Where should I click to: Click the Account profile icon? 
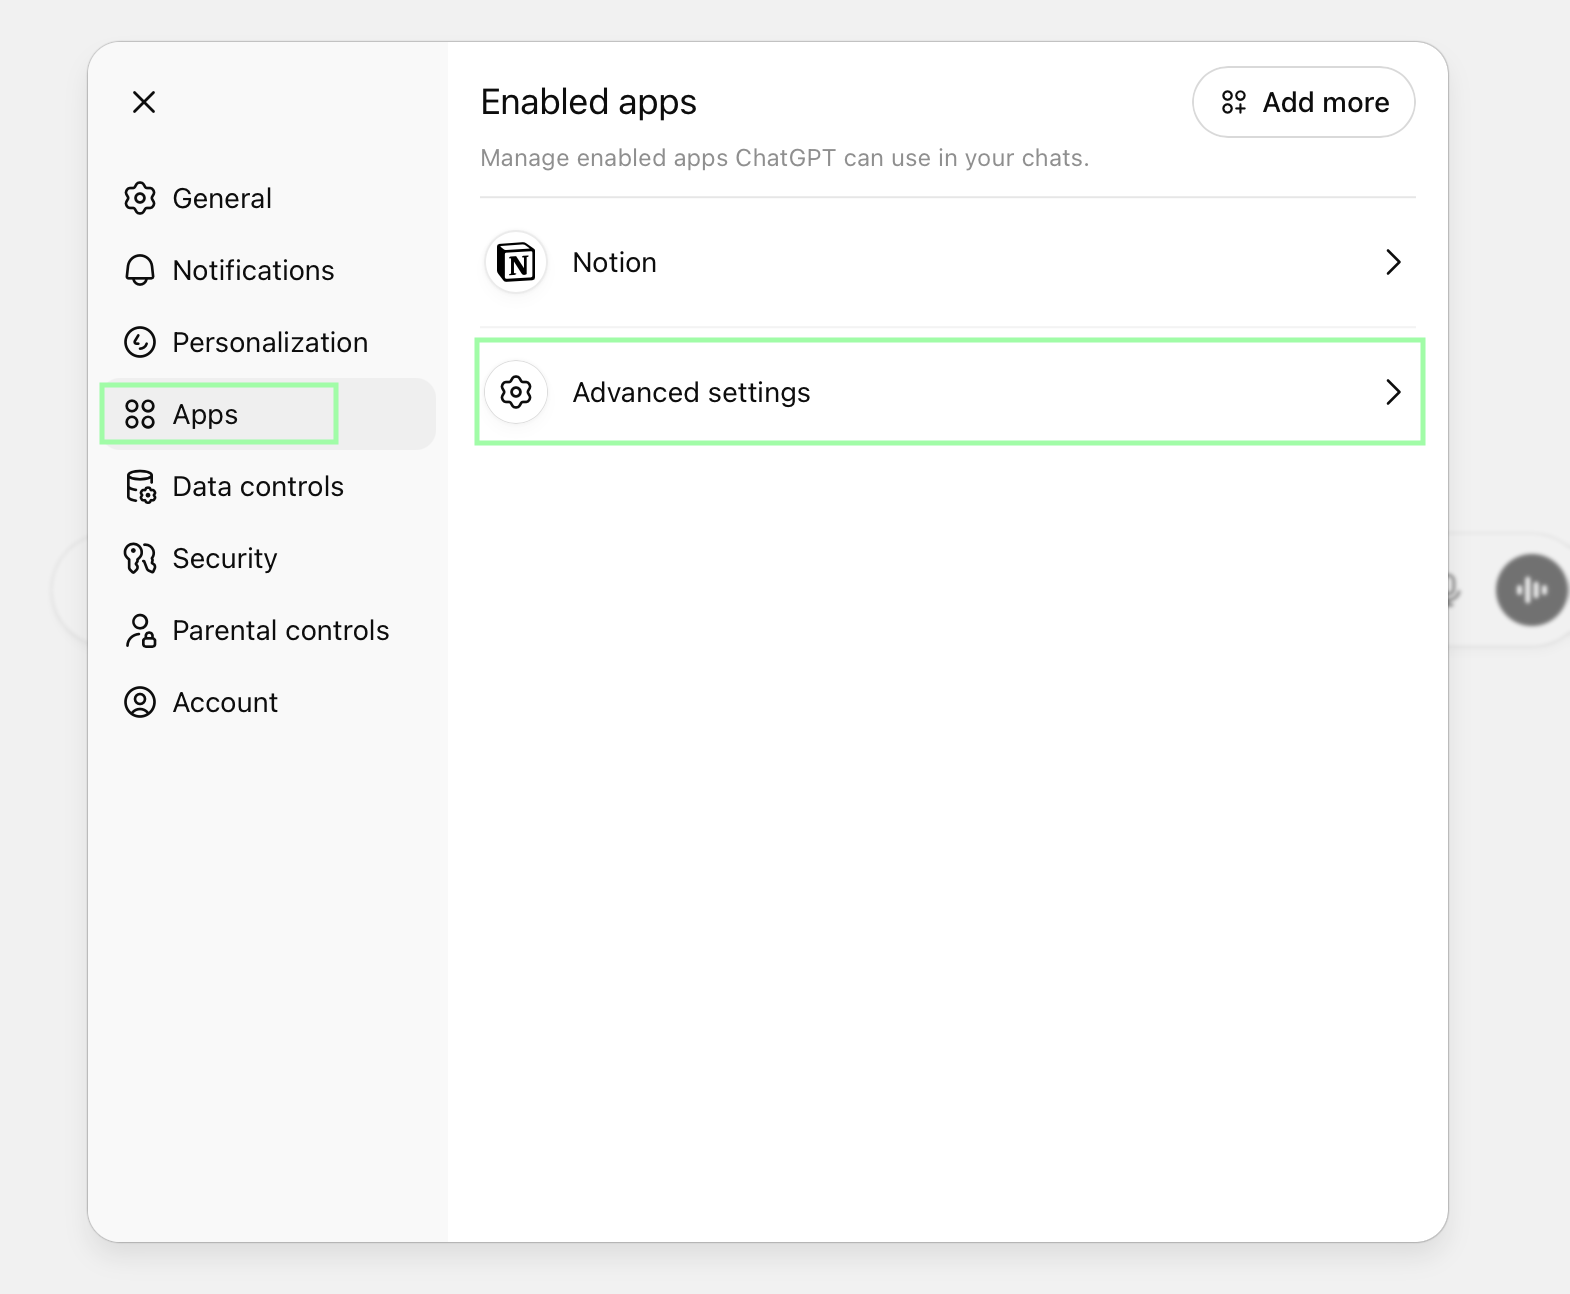coord(140,703)
